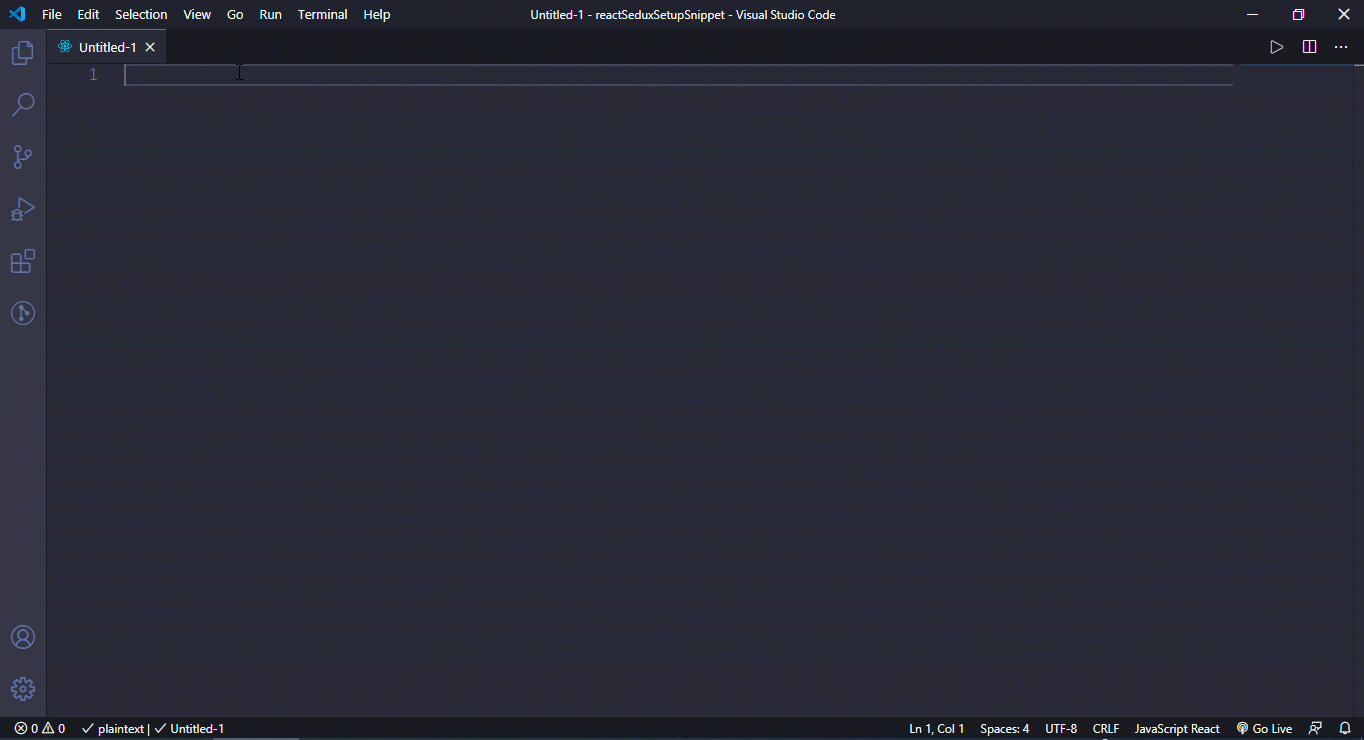Open the Terminal menu
Viewport: 1364px width, 740px height.
point(323,14)
